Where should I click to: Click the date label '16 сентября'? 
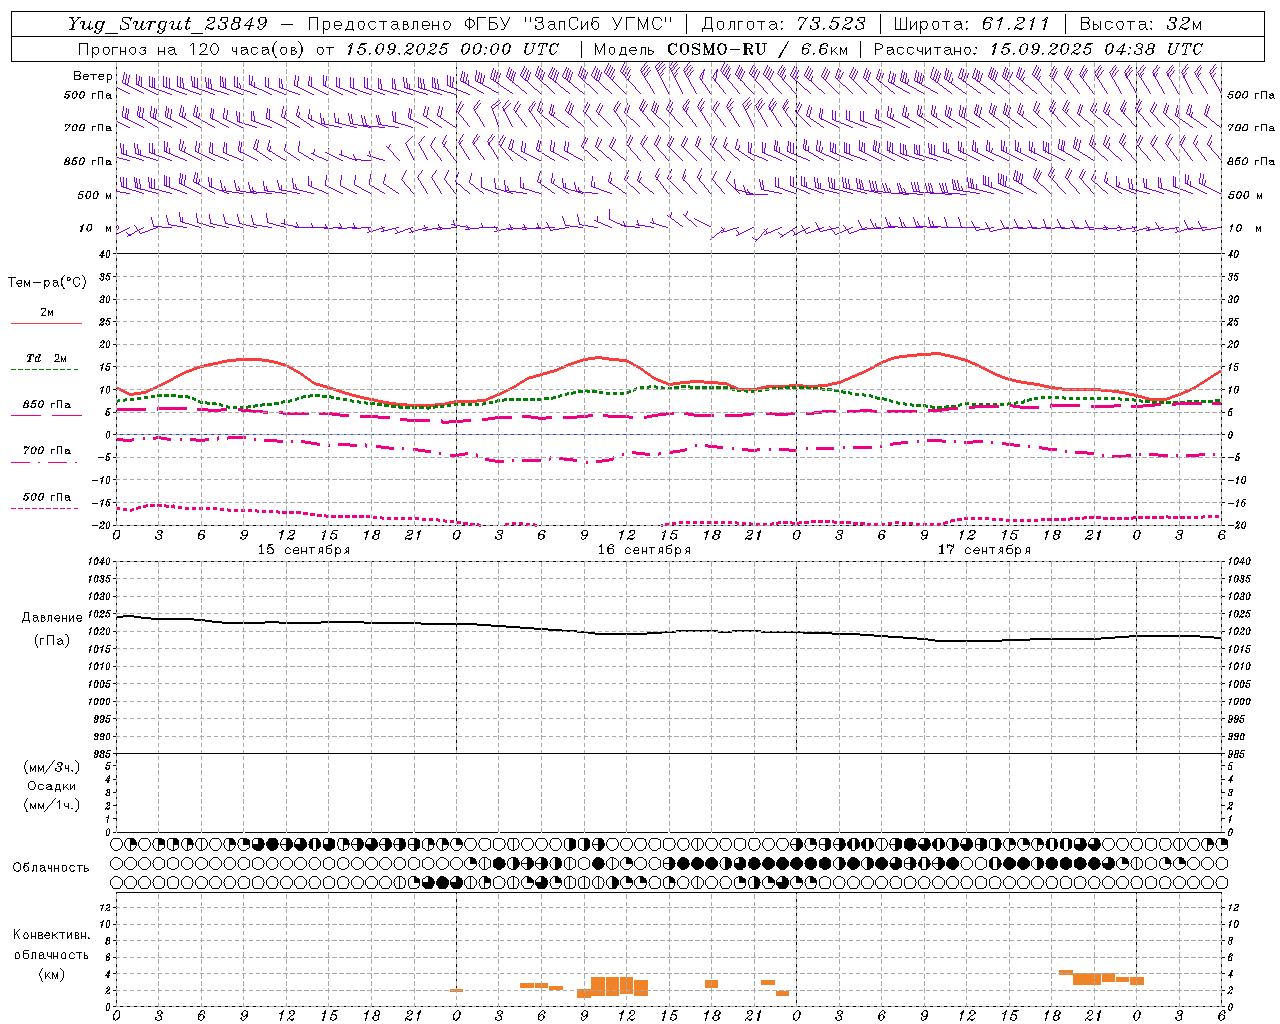644,550
